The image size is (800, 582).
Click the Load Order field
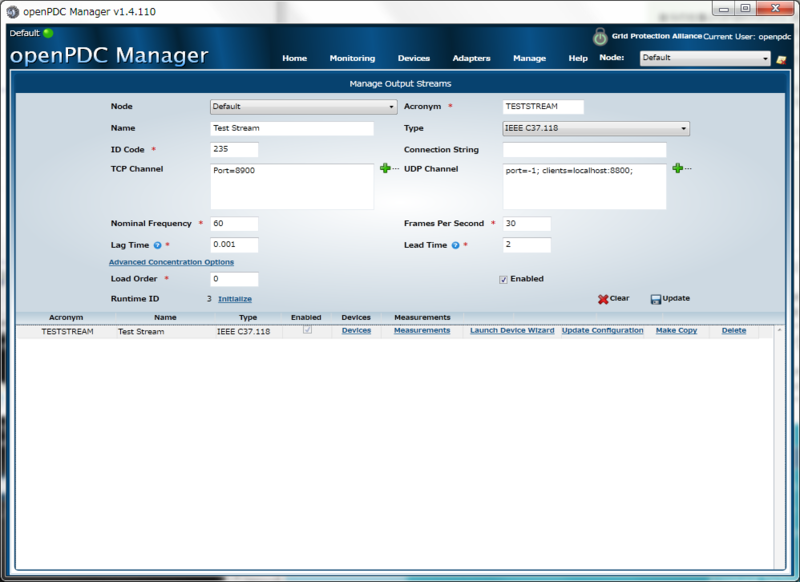click(234, 279)
